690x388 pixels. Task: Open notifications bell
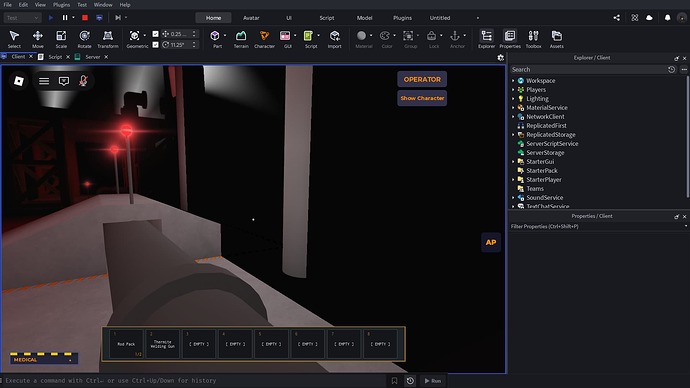(x=668, y=18)
